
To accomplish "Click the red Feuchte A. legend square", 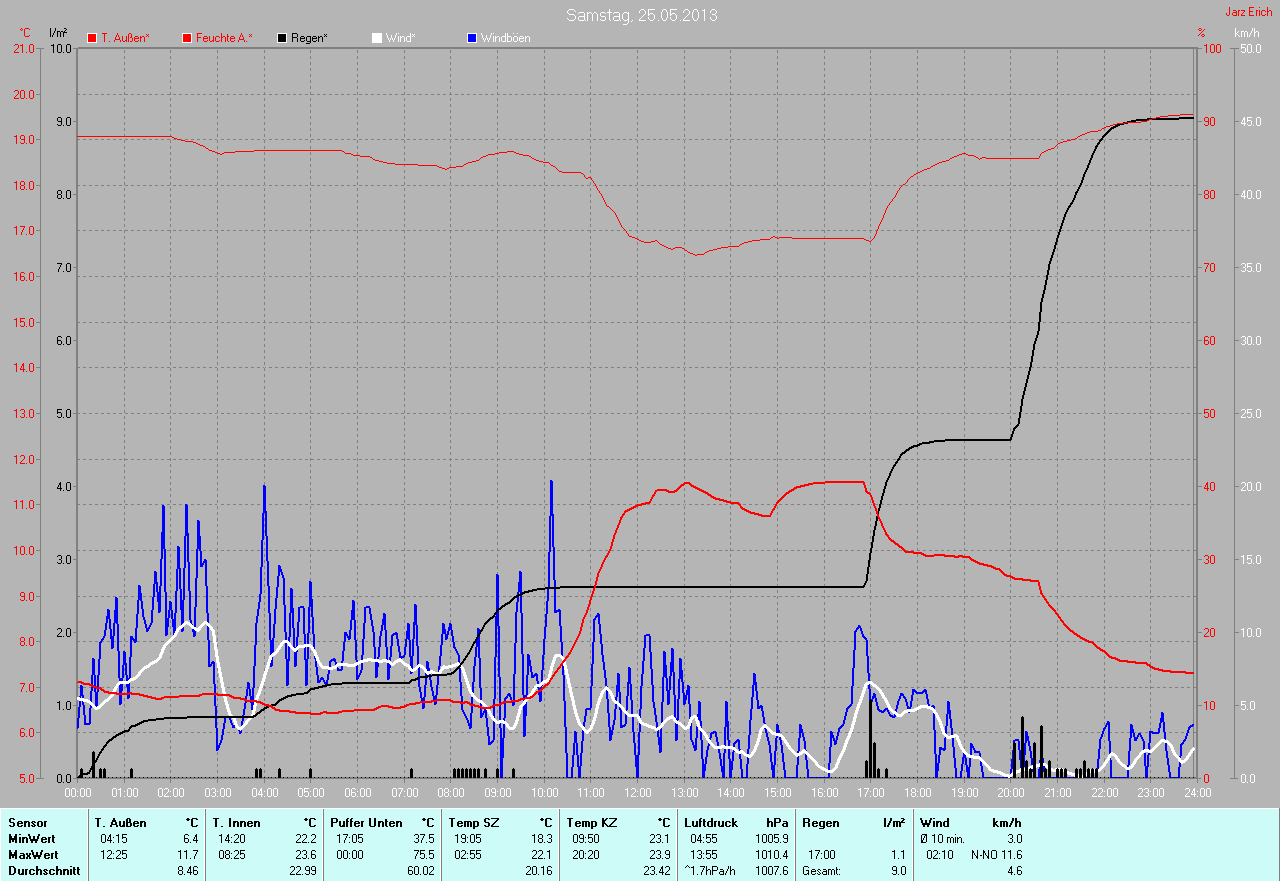I will click(x=187, y=38).
